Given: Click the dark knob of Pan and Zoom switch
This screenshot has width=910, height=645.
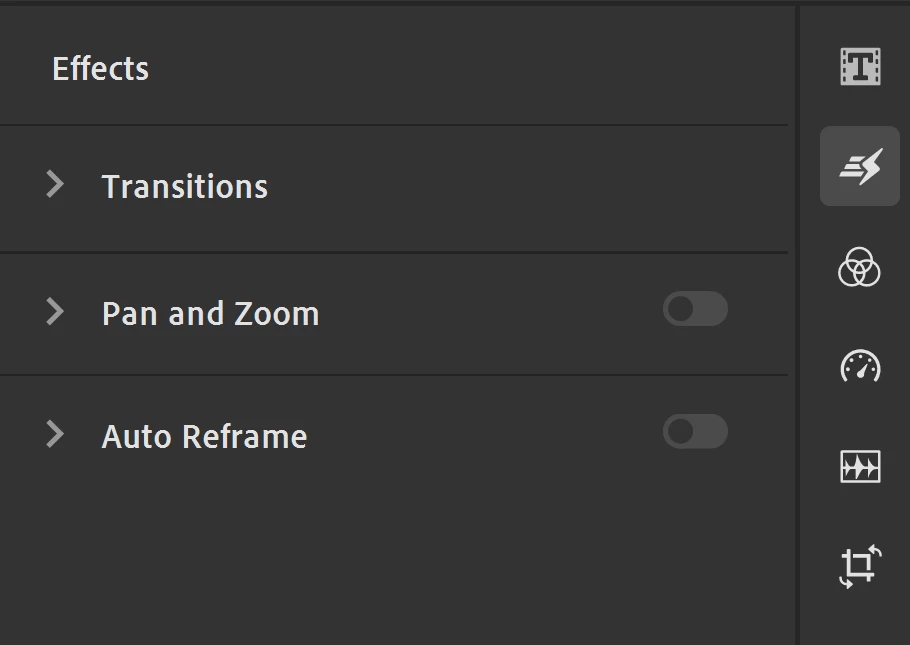Looking at the screenshot, I should point(681,309).
